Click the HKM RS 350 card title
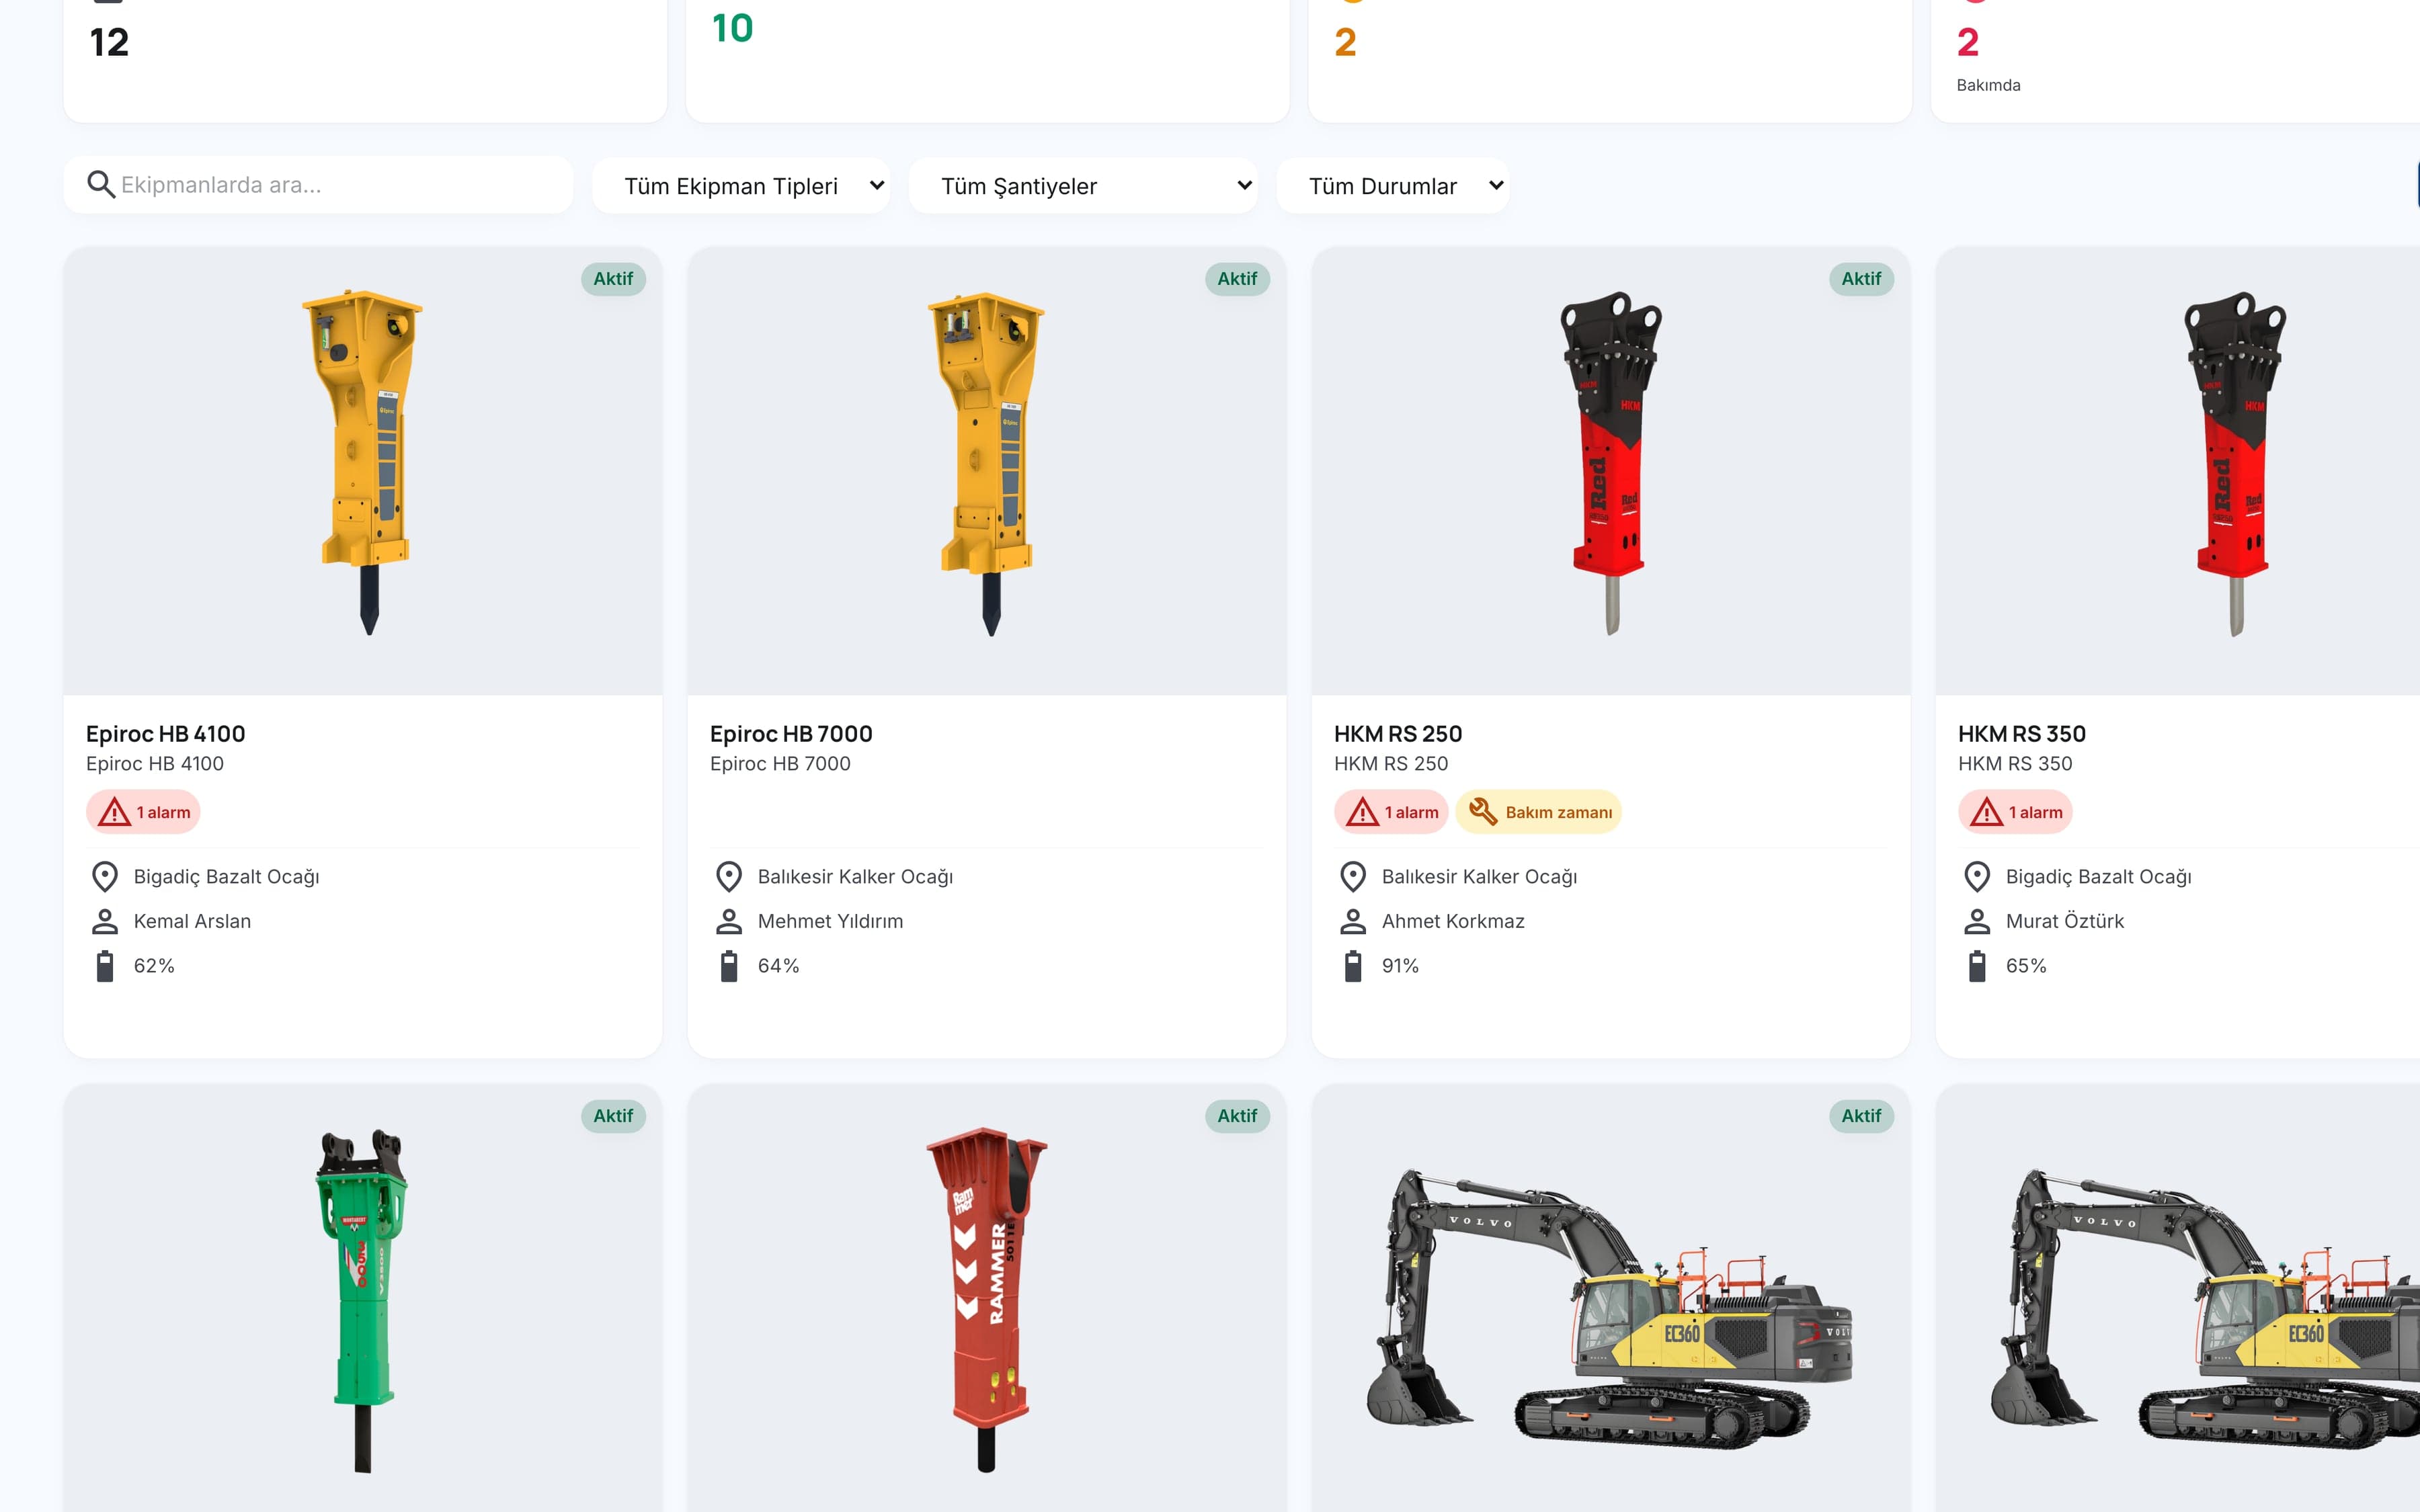Viewport: 2420px width, 1512px height. [2022, 734]
